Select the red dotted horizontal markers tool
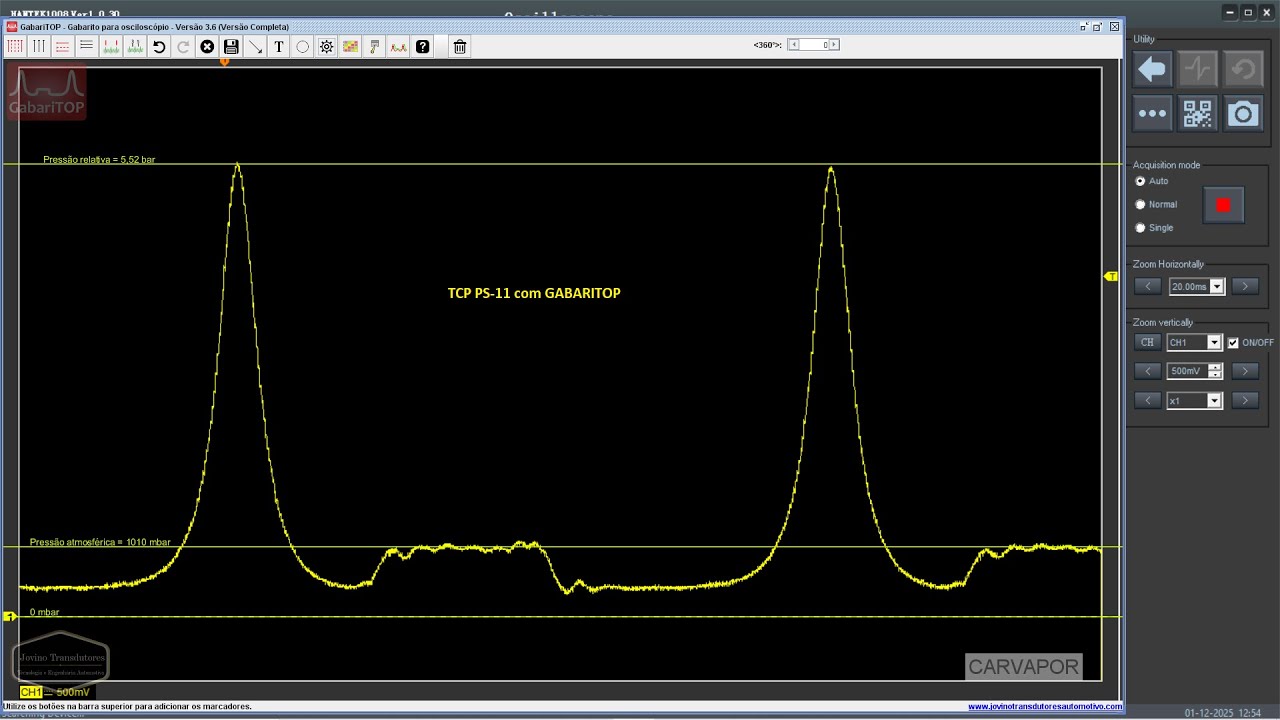Image resolution: width=1280 pixels, height=720 pixels. [x=63, y=46]
